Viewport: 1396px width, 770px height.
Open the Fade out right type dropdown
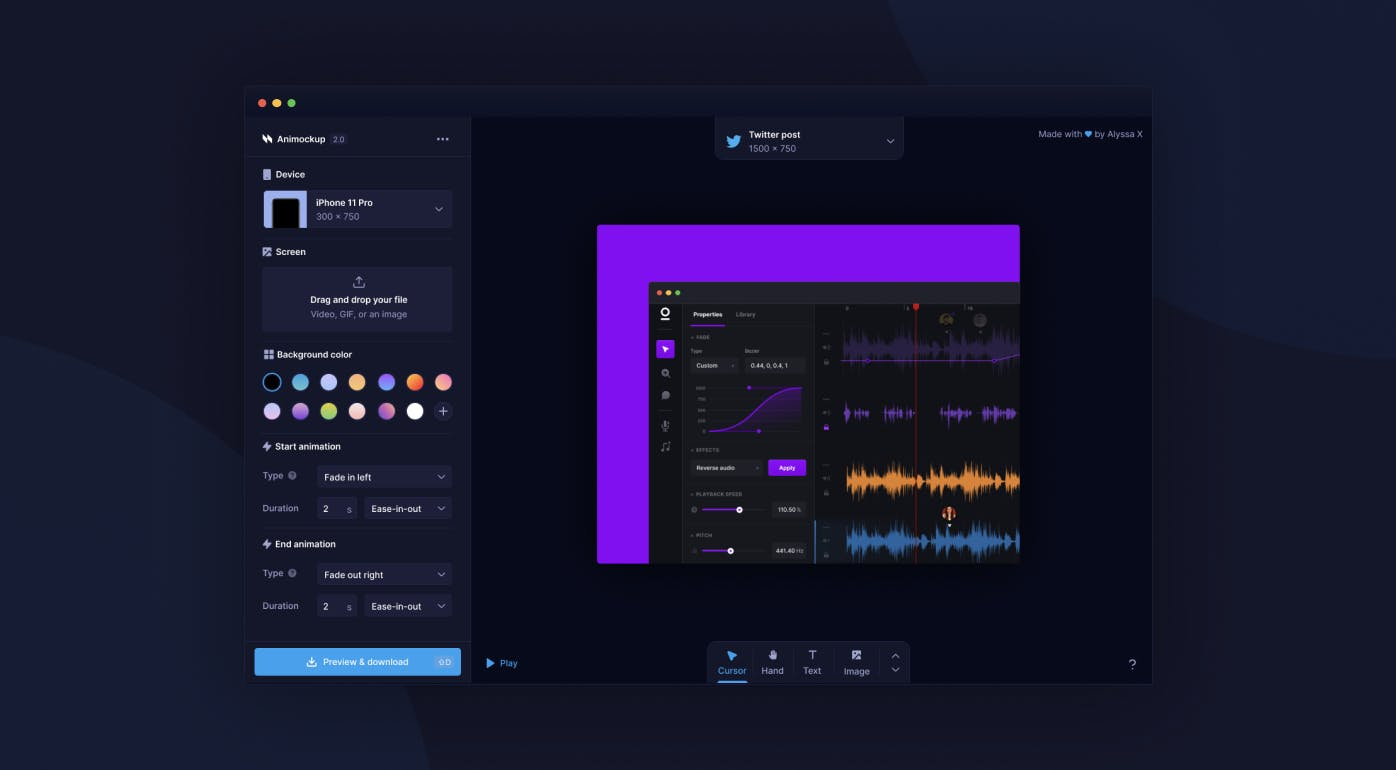click(384, 575)
